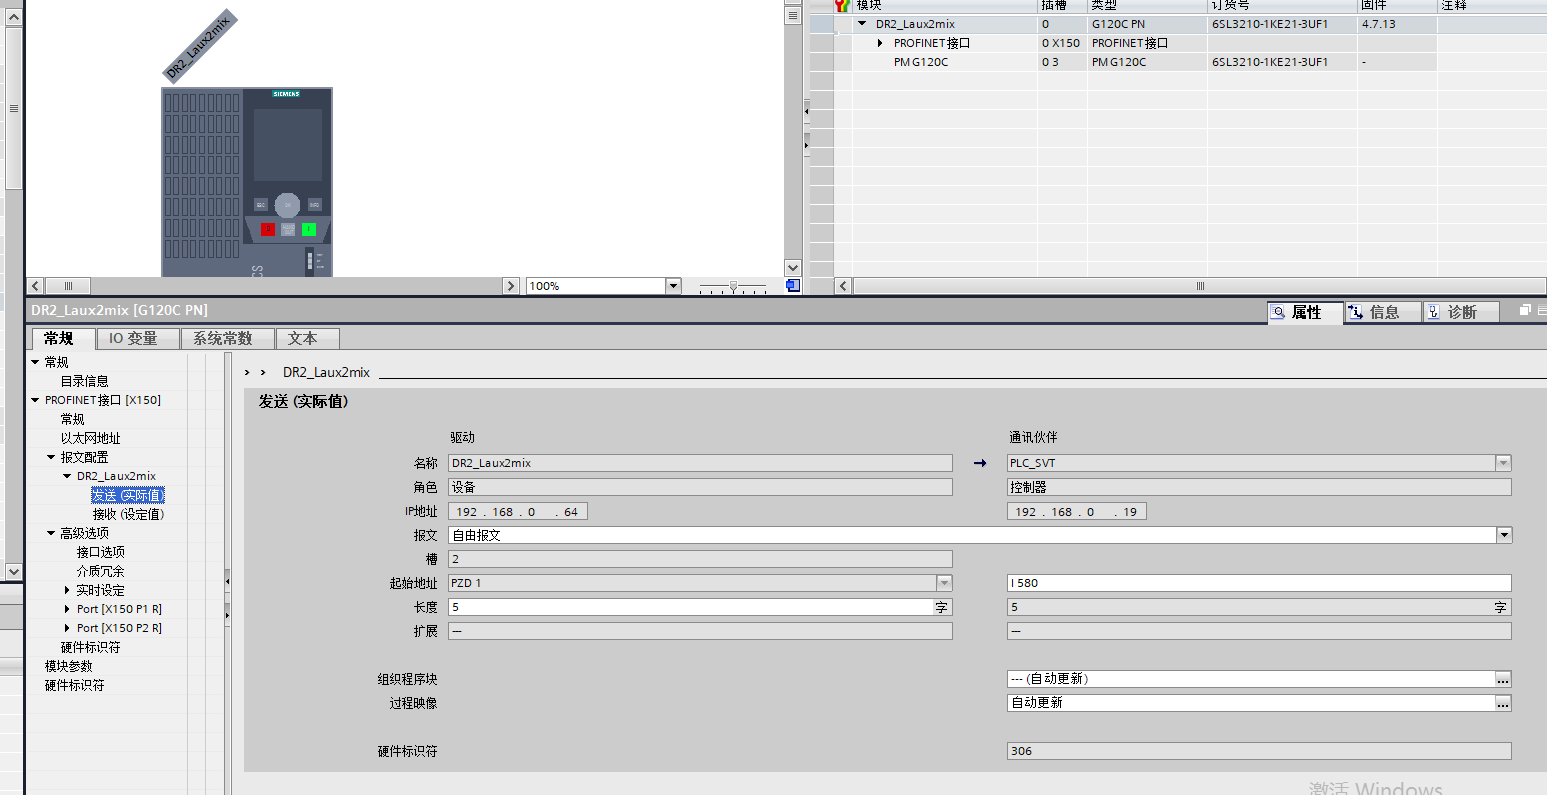
Task: Collapse DR2_Laux2mix row in device overview table
Action: pos(862,24)
